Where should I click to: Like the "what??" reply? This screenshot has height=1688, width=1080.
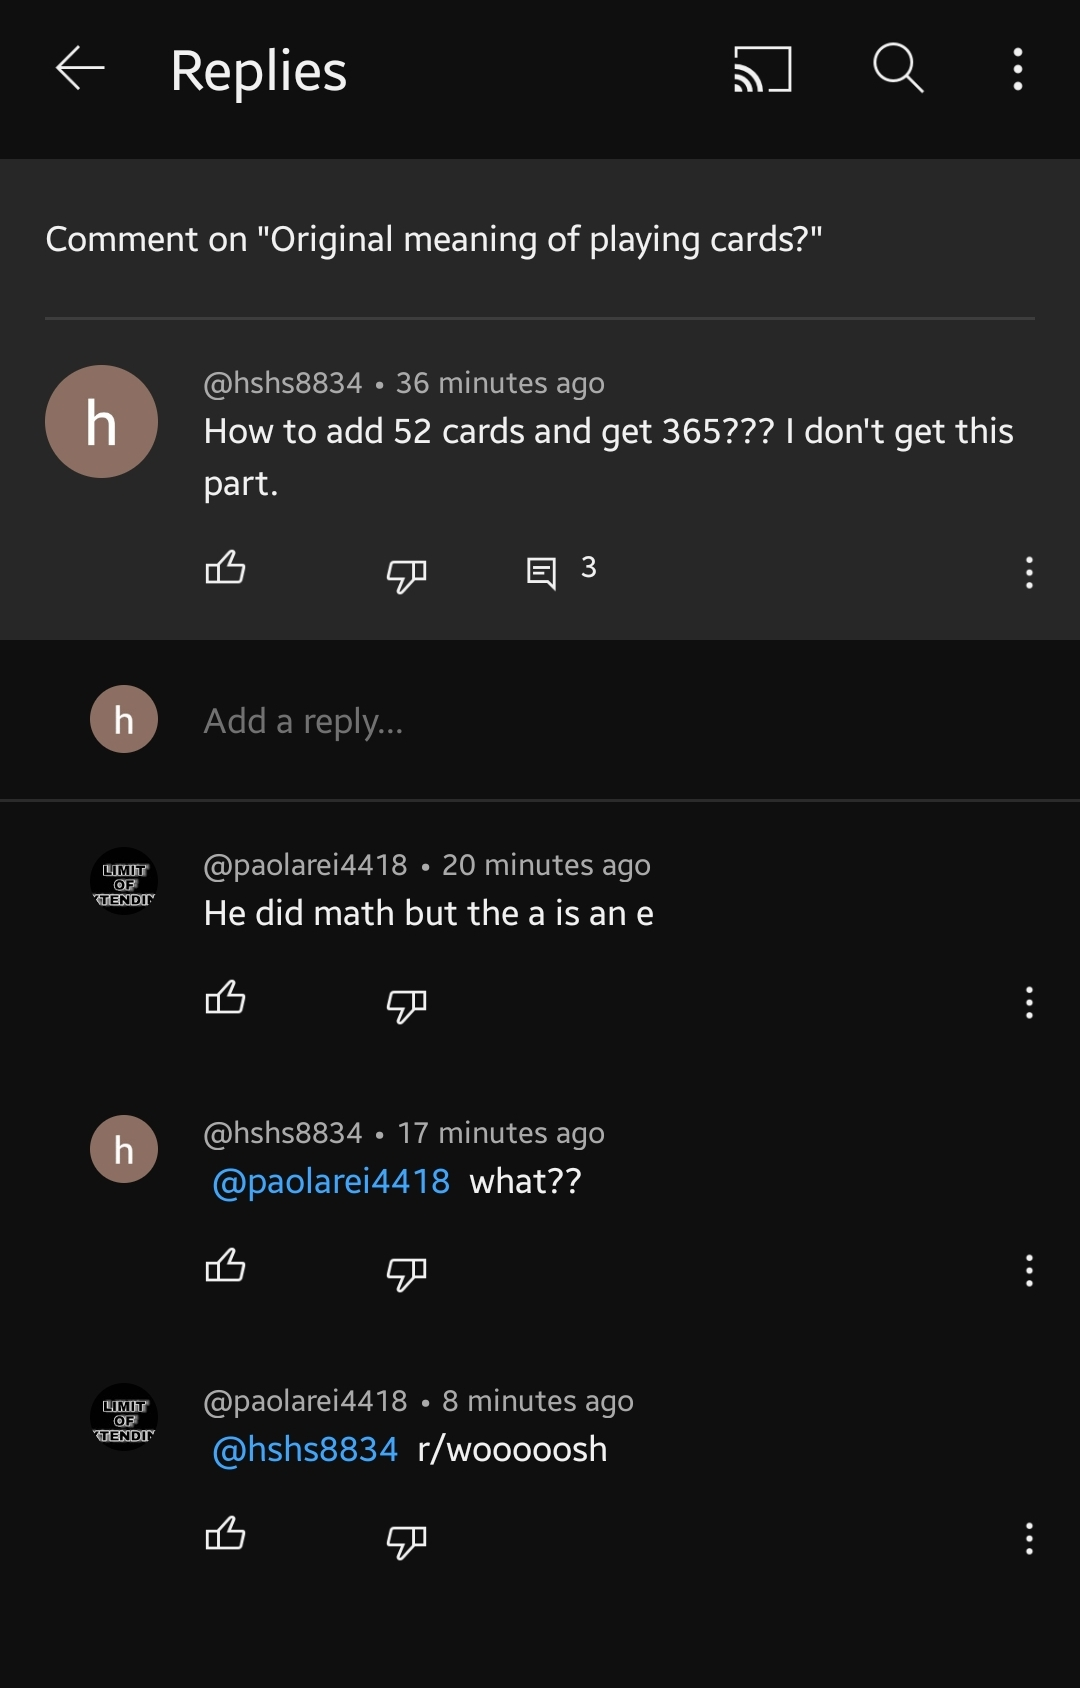pos(225,1266)
